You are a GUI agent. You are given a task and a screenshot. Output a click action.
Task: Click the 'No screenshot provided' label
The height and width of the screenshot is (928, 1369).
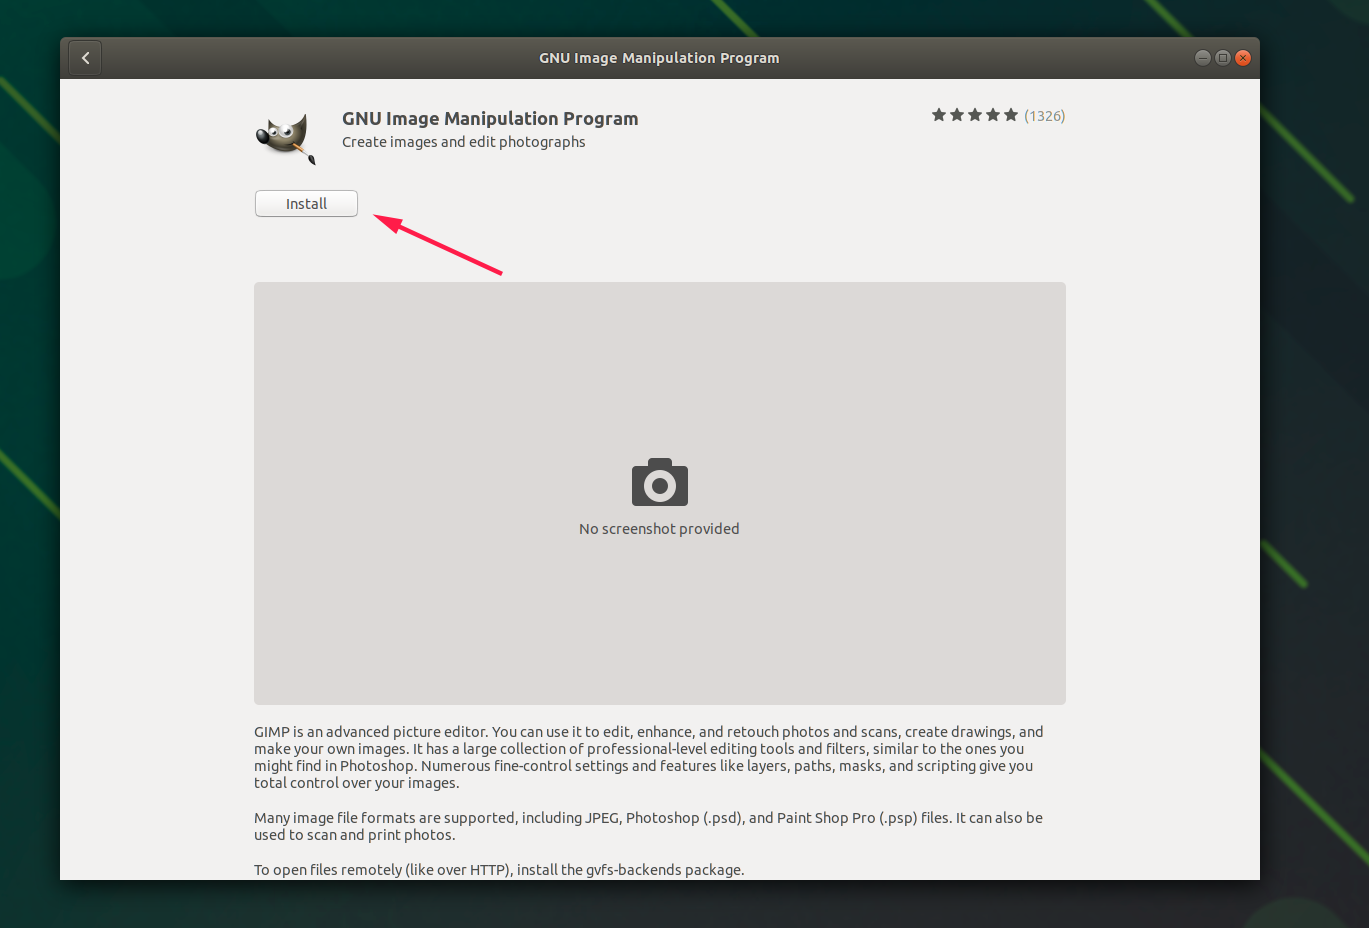click(659, 529)
